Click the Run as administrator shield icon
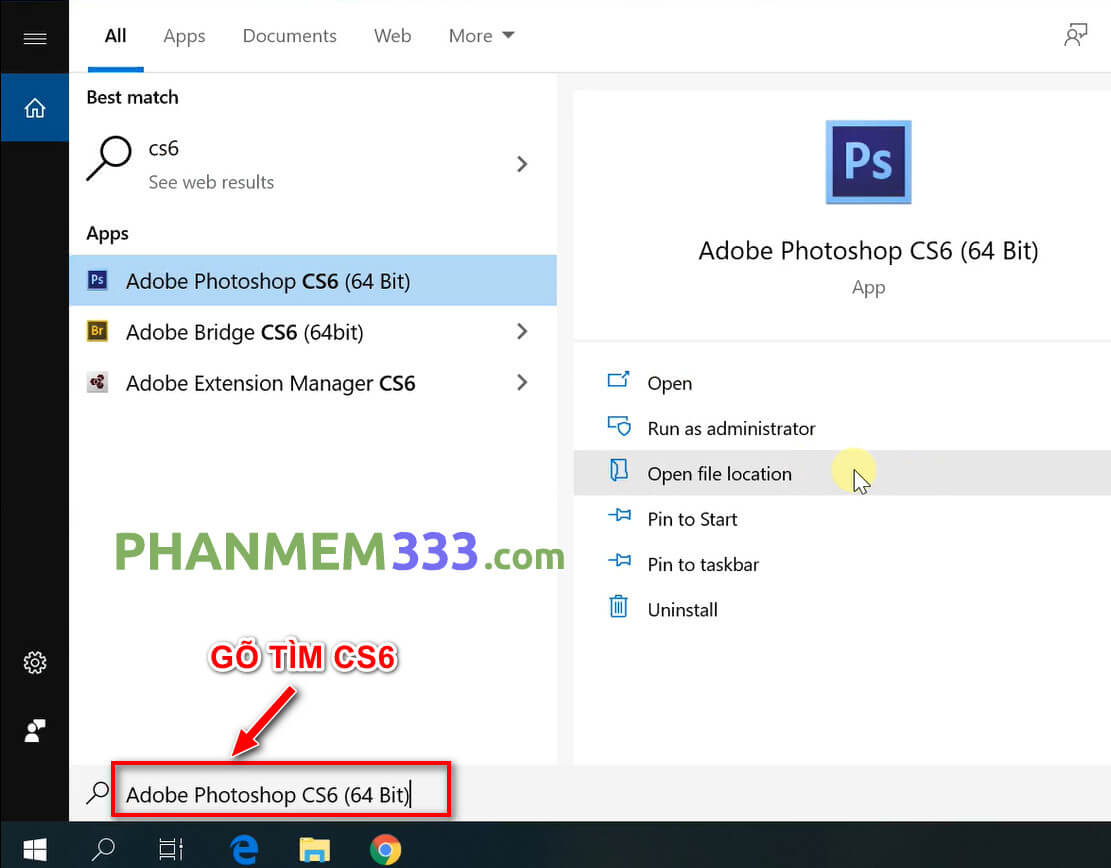Screen dimensions: 1111x868 click(x=619, y=426)
